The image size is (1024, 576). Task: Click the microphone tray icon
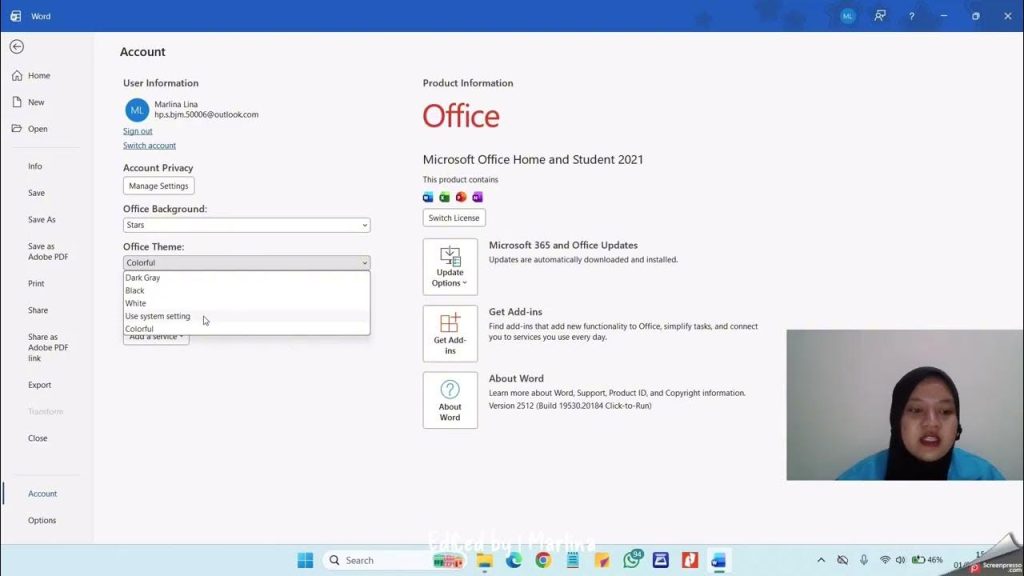coord(864,560)
